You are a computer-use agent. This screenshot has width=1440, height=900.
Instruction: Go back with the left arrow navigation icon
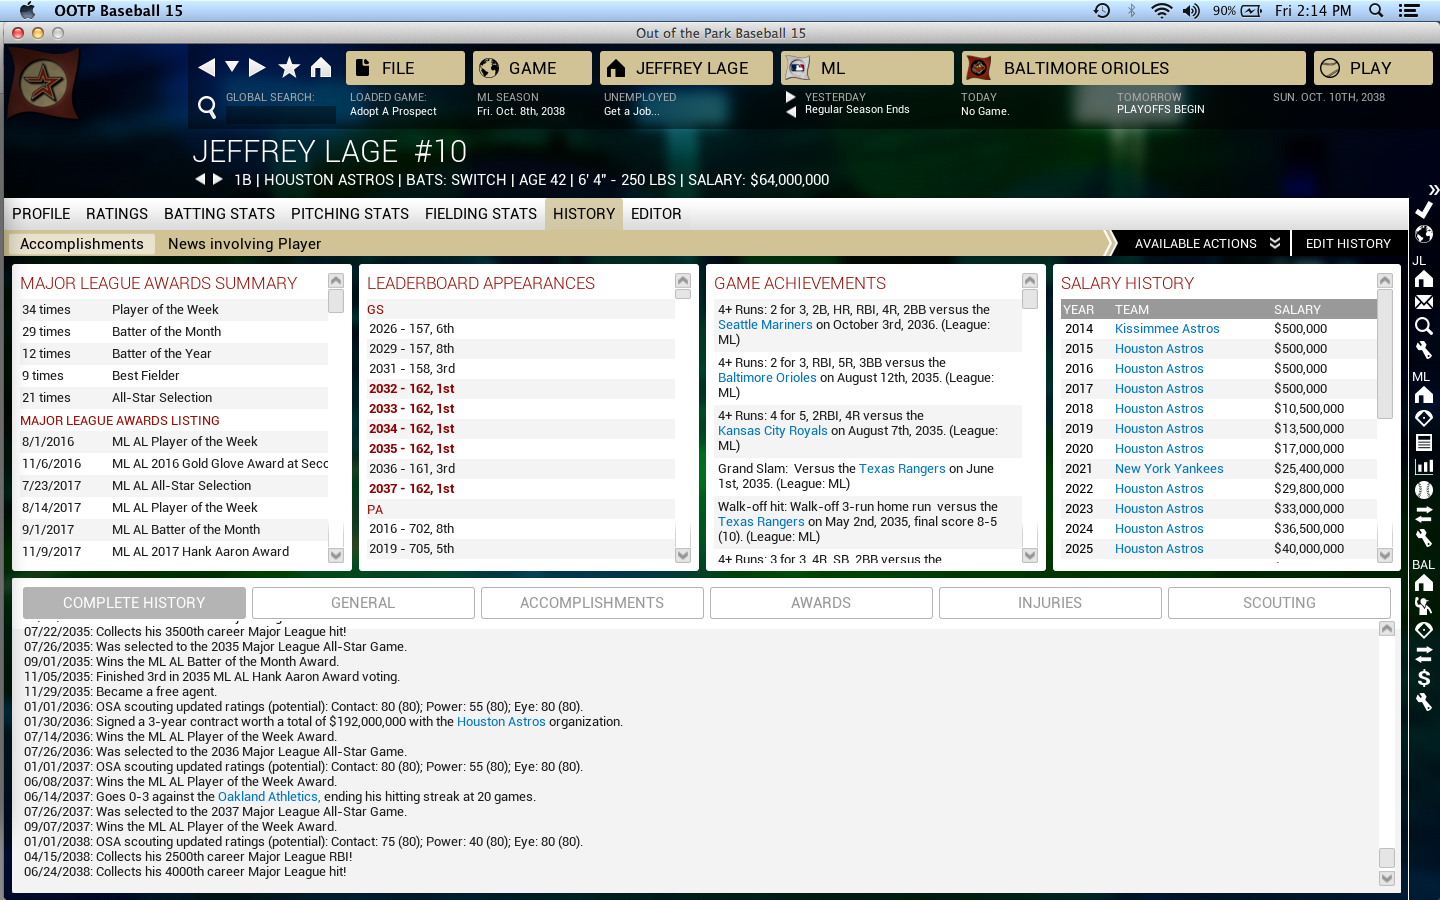pos(206,67)
